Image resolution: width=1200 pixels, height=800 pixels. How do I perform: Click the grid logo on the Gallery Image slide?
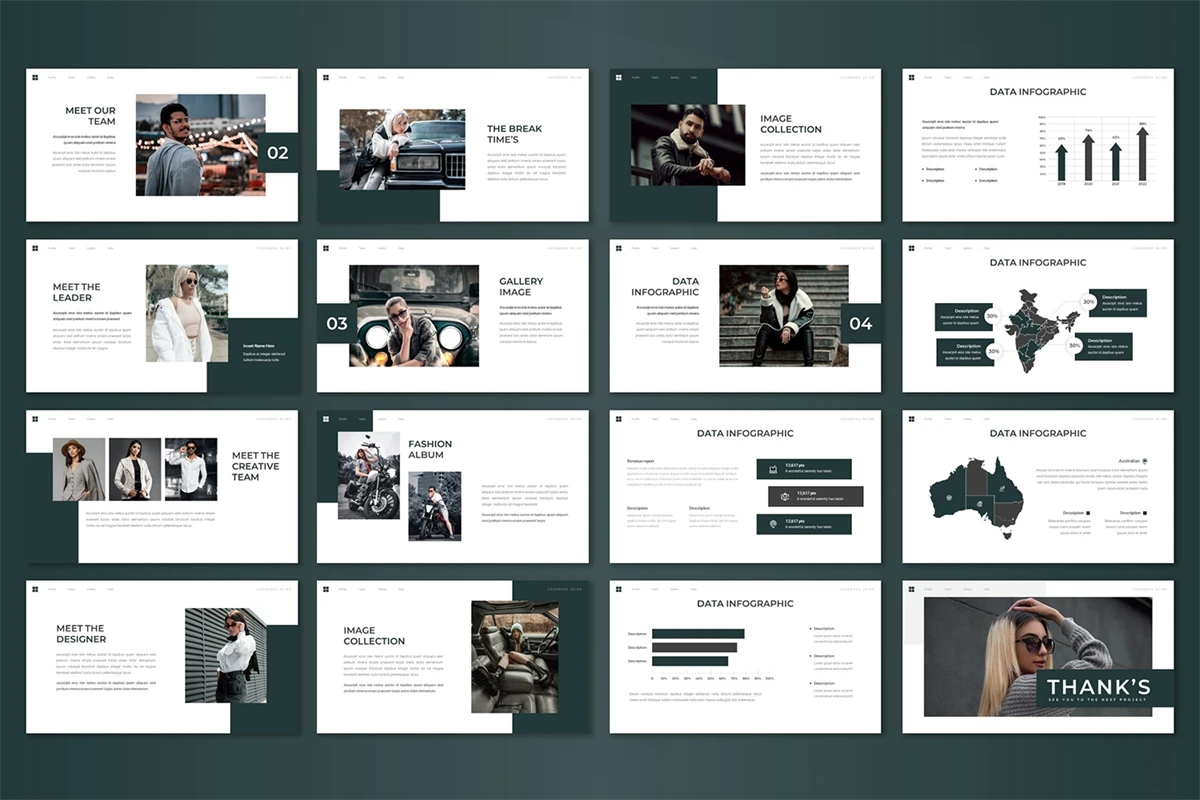[x=325, y=248]
